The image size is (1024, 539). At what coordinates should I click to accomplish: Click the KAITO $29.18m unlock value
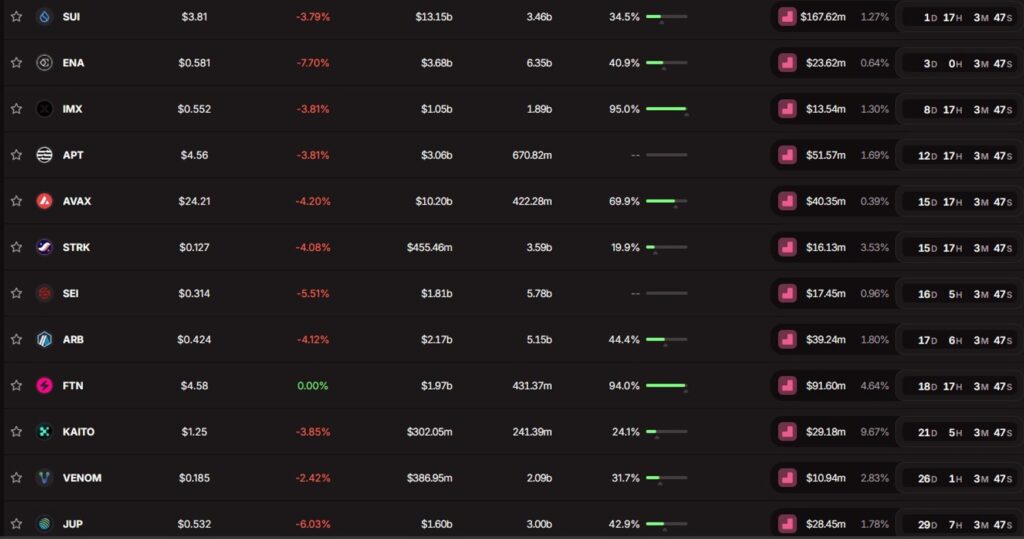coord(823,431)
